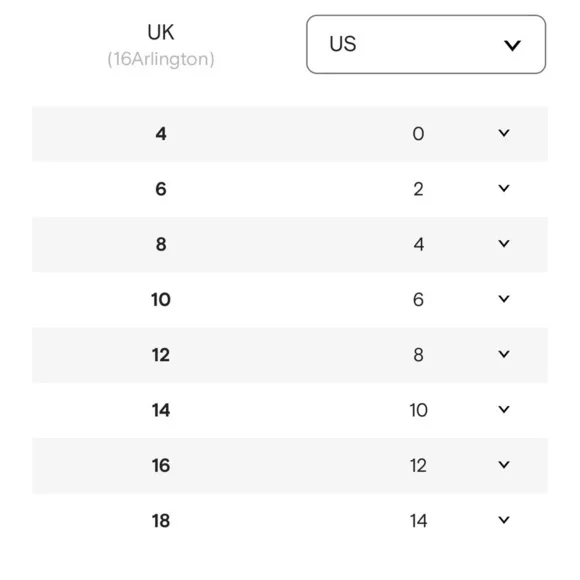Viewport: 580px width, 580px height.
Task: Click the dropdown arrow icon beside US
Action: coord(512,45)
